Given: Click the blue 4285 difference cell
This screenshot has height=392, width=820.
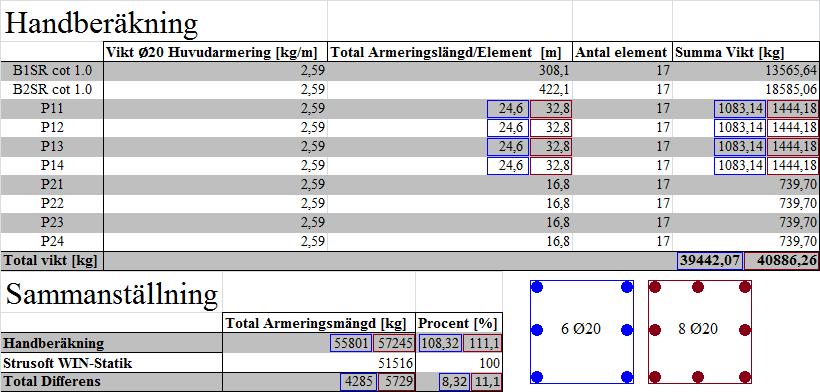Looking at the screenshot, I should click(358, 382).
